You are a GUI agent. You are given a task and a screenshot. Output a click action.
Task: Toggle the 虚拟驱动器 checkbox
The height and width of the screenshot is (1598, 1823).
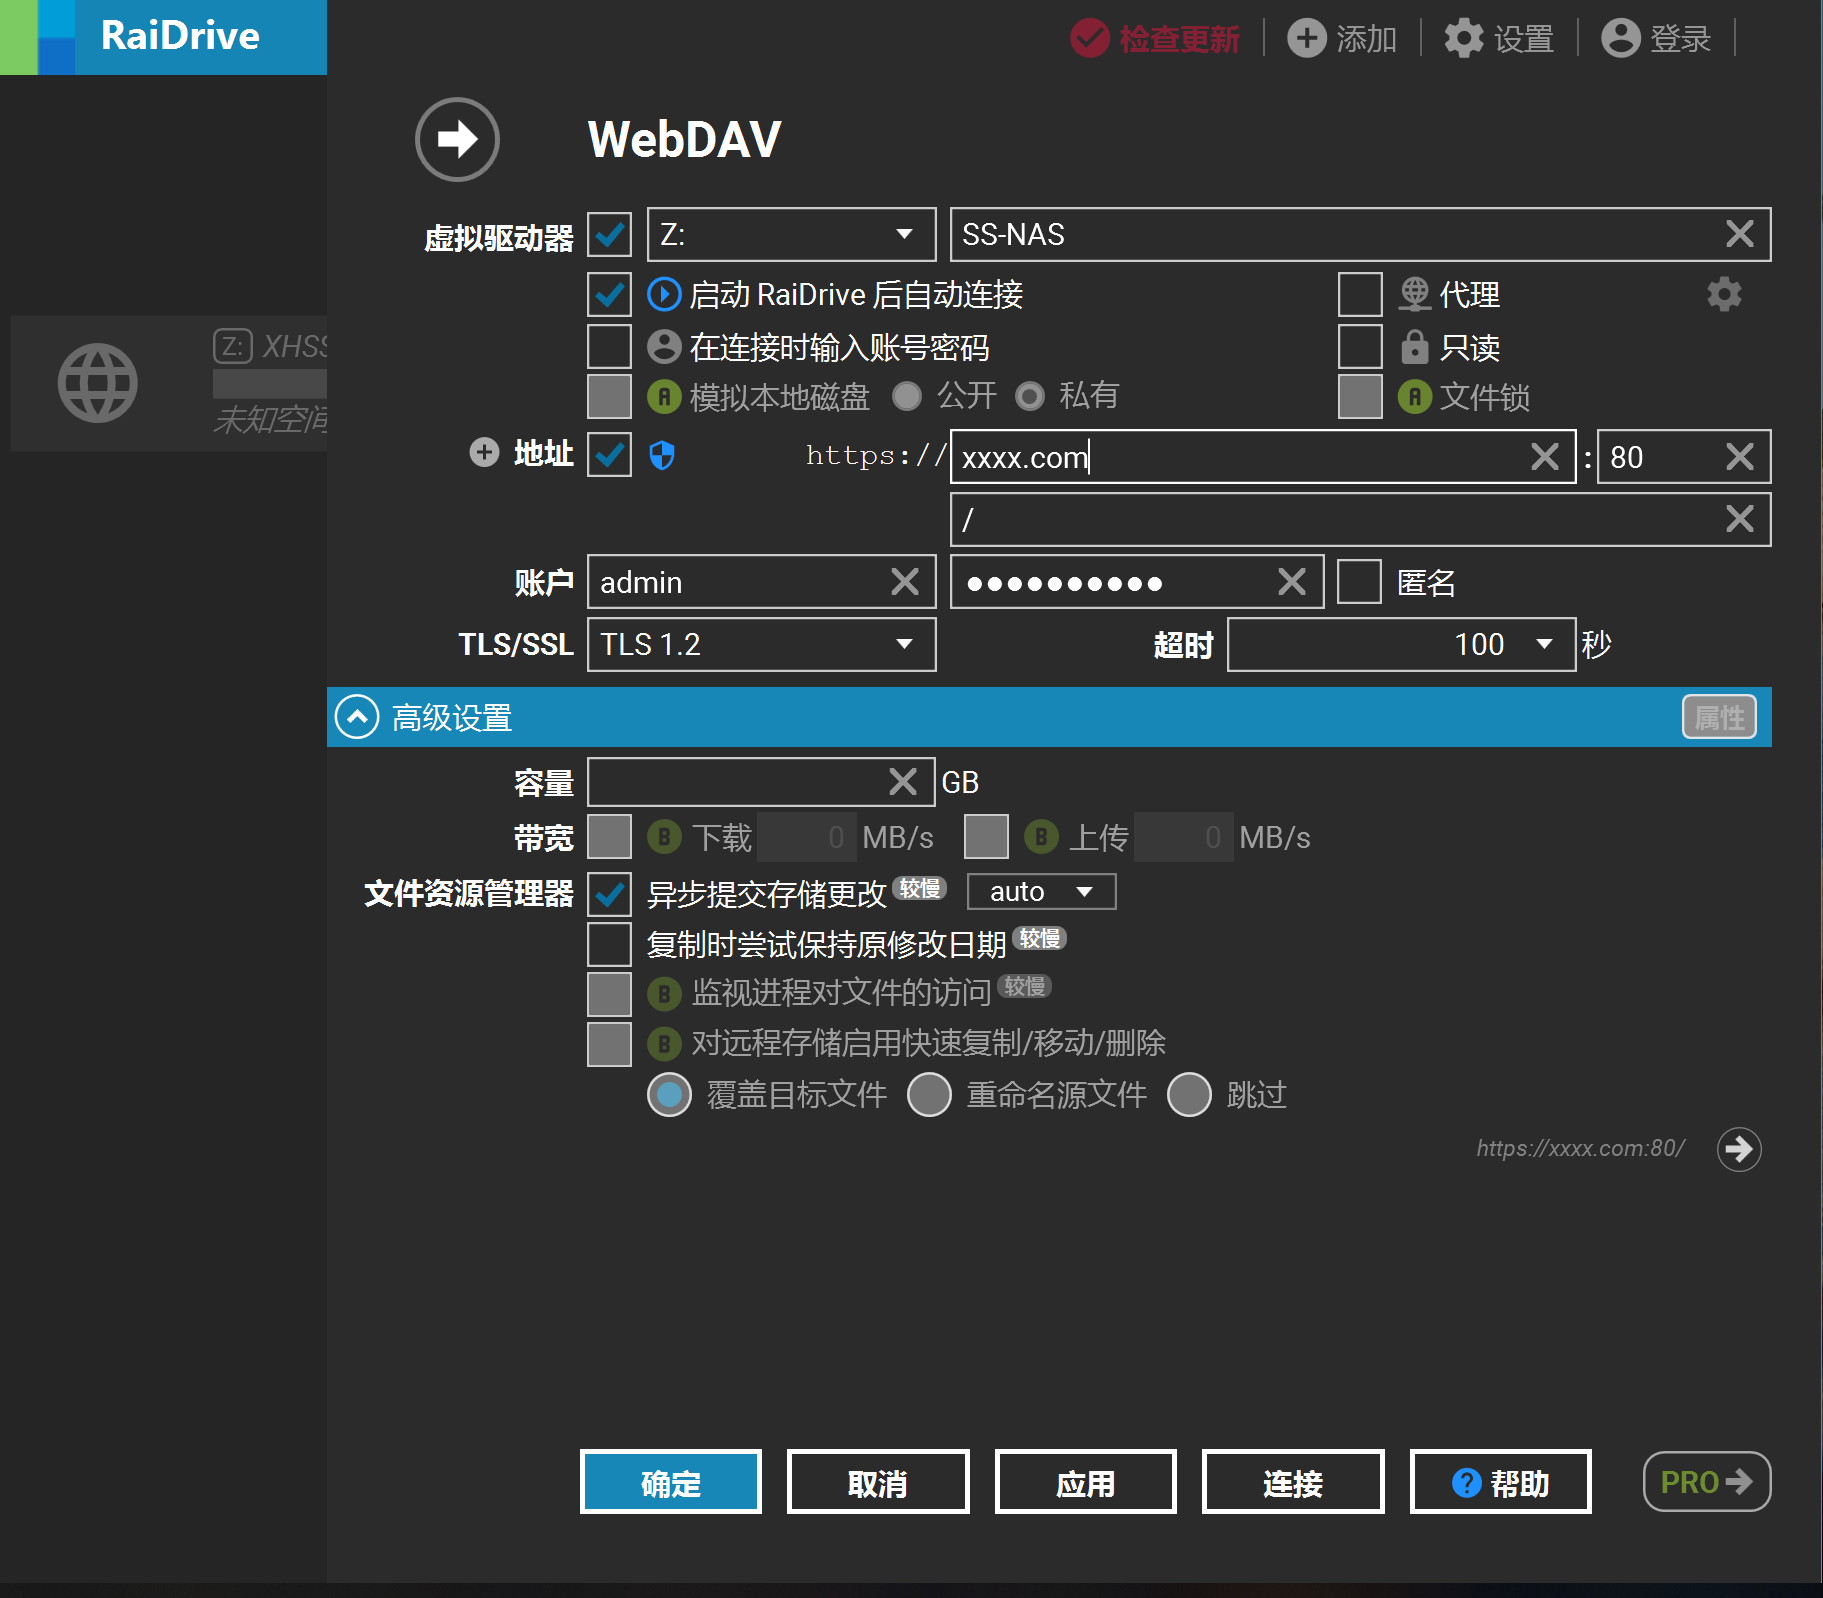pos(609,234)
